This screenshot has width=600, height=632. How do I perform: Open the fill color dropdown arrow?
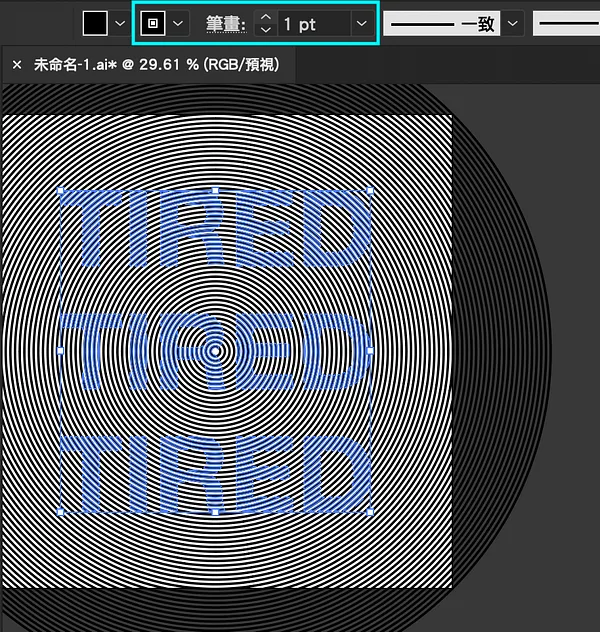120,23
